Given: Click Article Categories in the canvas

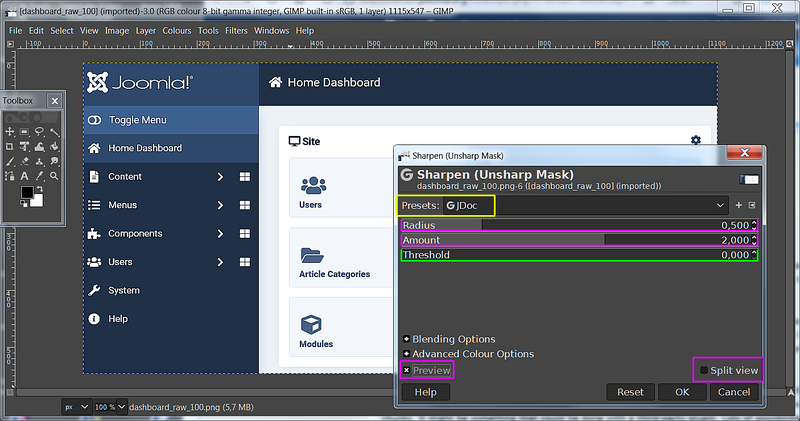Looking at the screenshot, I should click(x=334, y=274).
